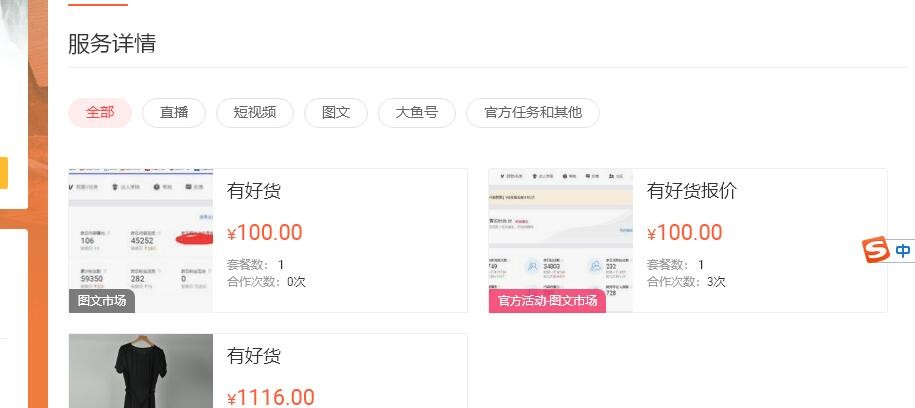Screen dimensions: 915x408
Task: Select the 全部 filter tab
Action: (100, 113)
